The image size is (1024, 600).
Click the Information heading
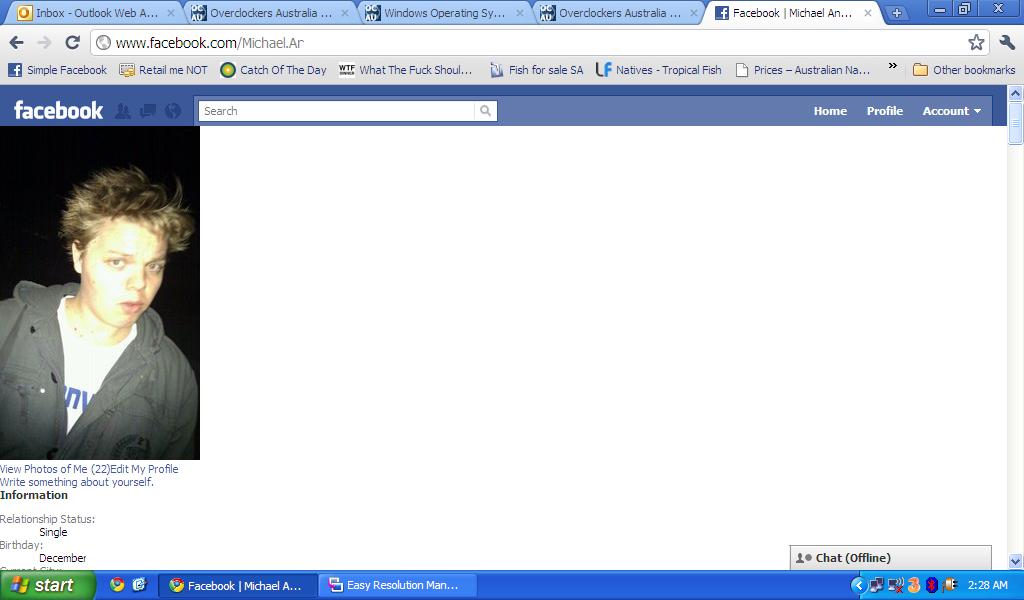pyautogui.click(x=34, y=495)
